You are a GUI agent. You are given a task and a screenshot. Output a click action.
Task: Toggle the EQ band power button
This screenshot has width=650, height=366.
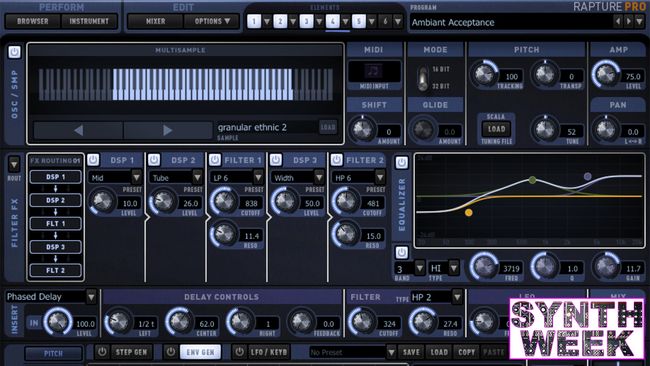(x=401, y=252)
